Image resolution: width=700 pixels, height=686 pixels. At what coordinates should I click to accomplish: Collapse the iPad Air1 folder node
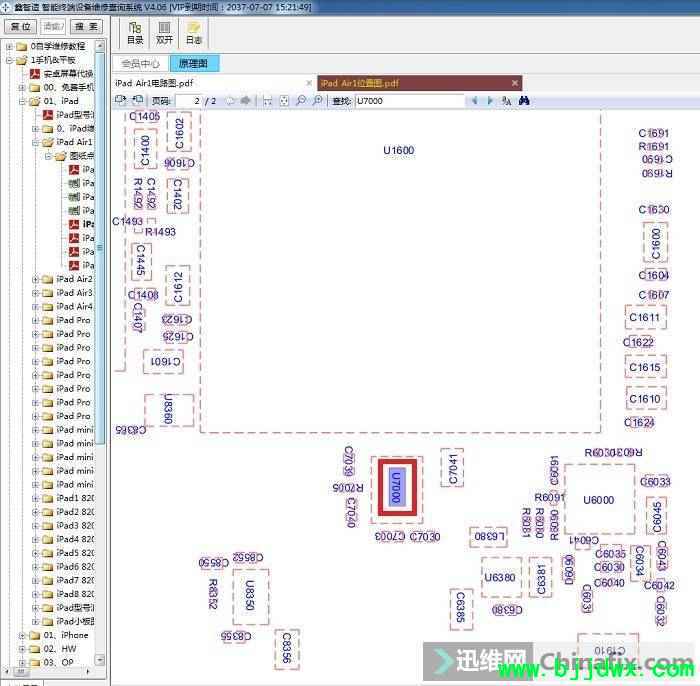[35, 142]
